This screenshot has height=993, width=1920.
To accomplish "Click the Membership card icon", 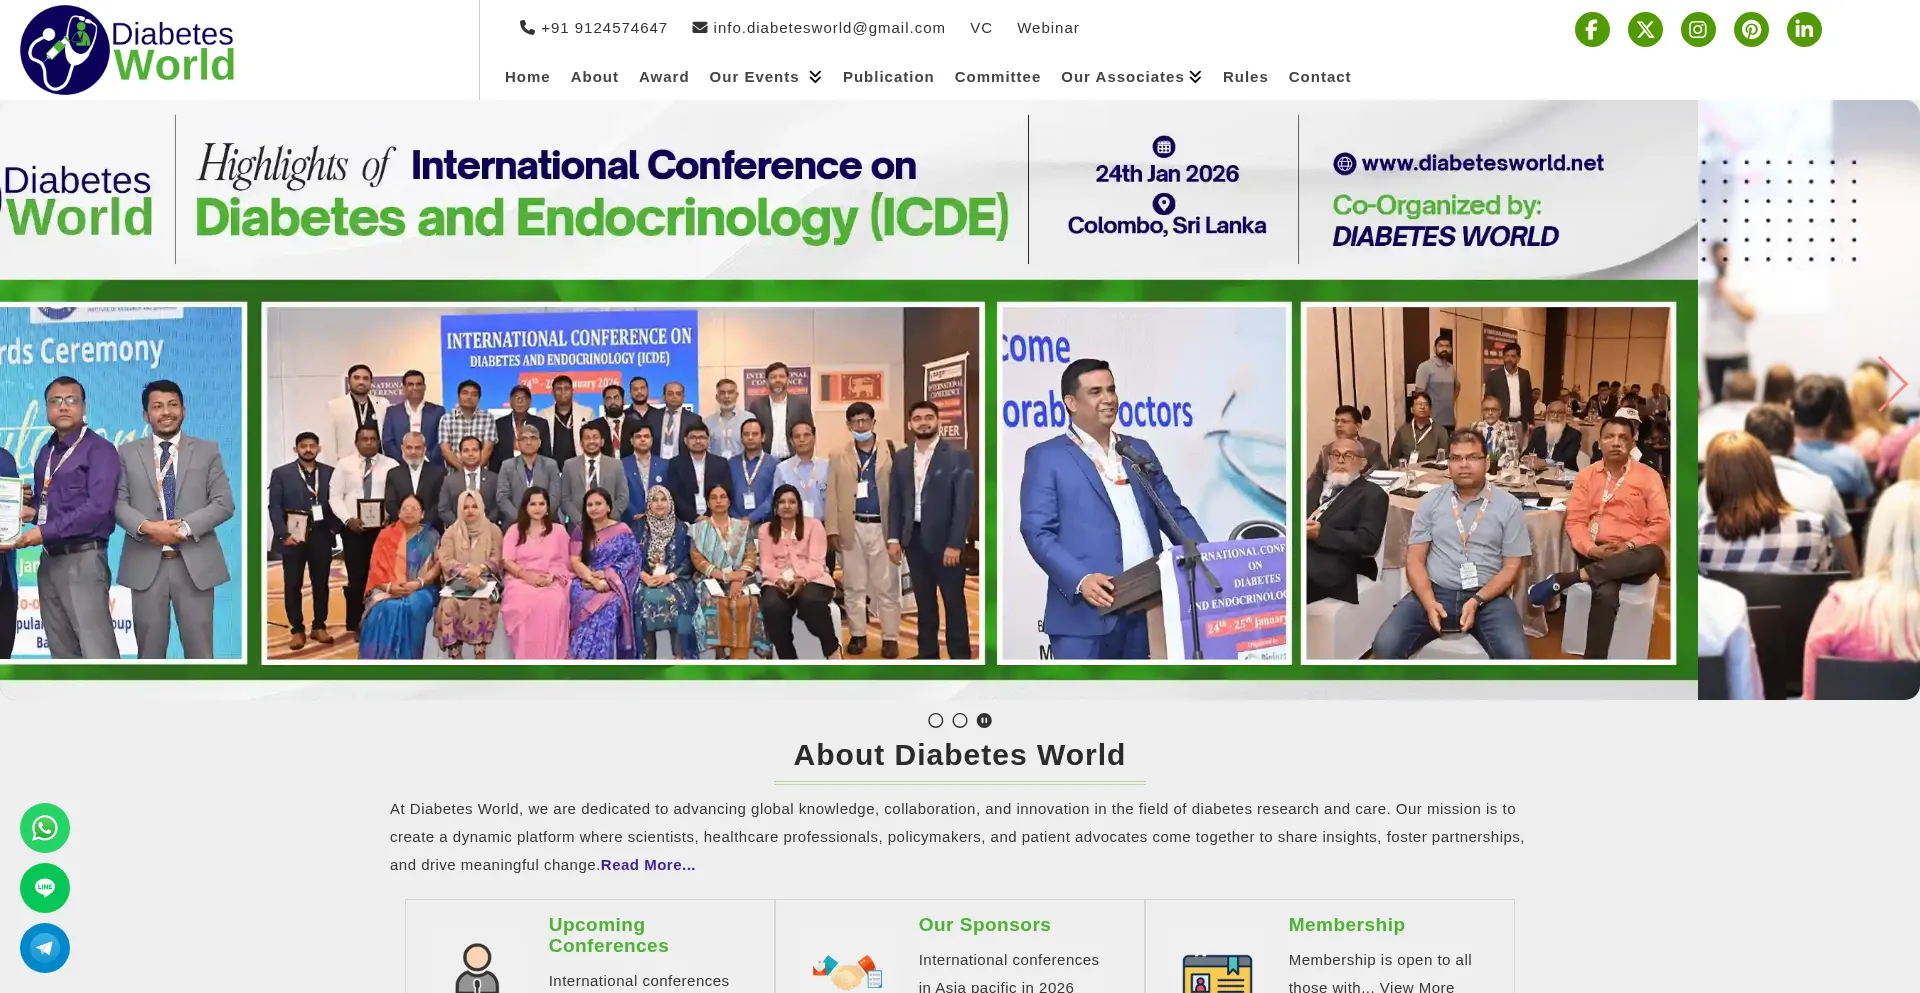I will point(1217,974).
